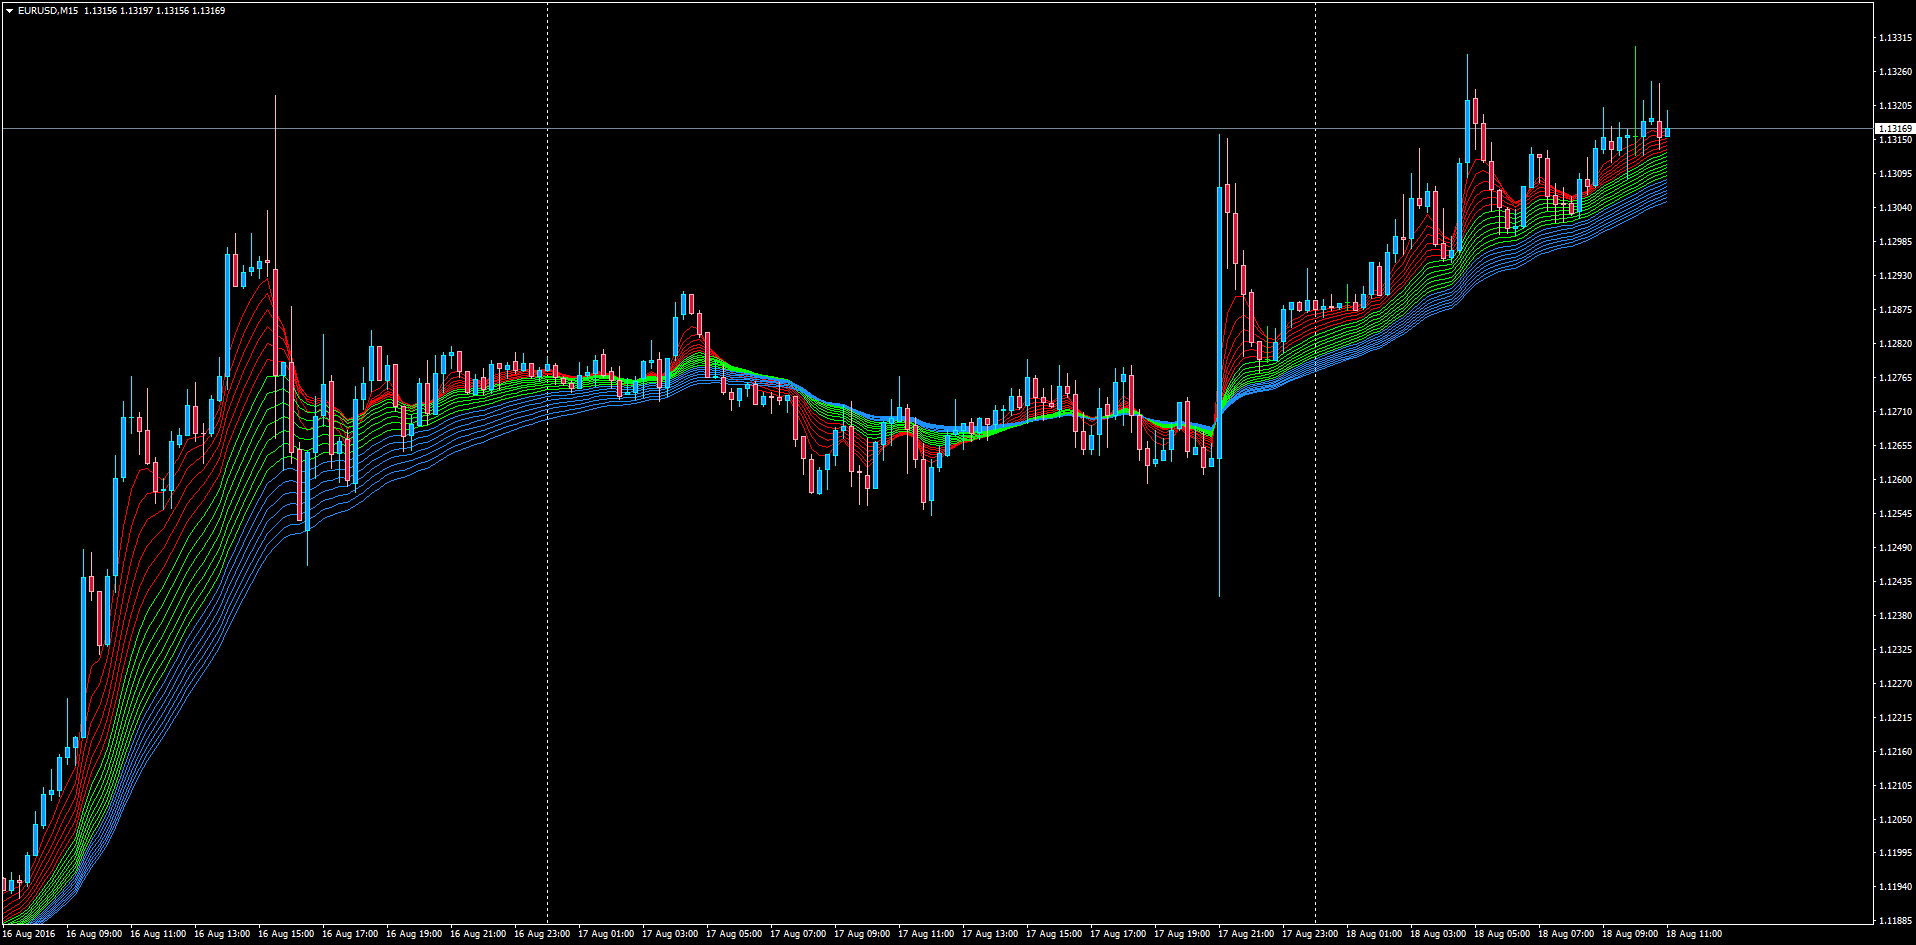The image size is (1916, 945).
Task: Click the 18 Aug 01:00 time label
Action: (x=1374, y=934)
